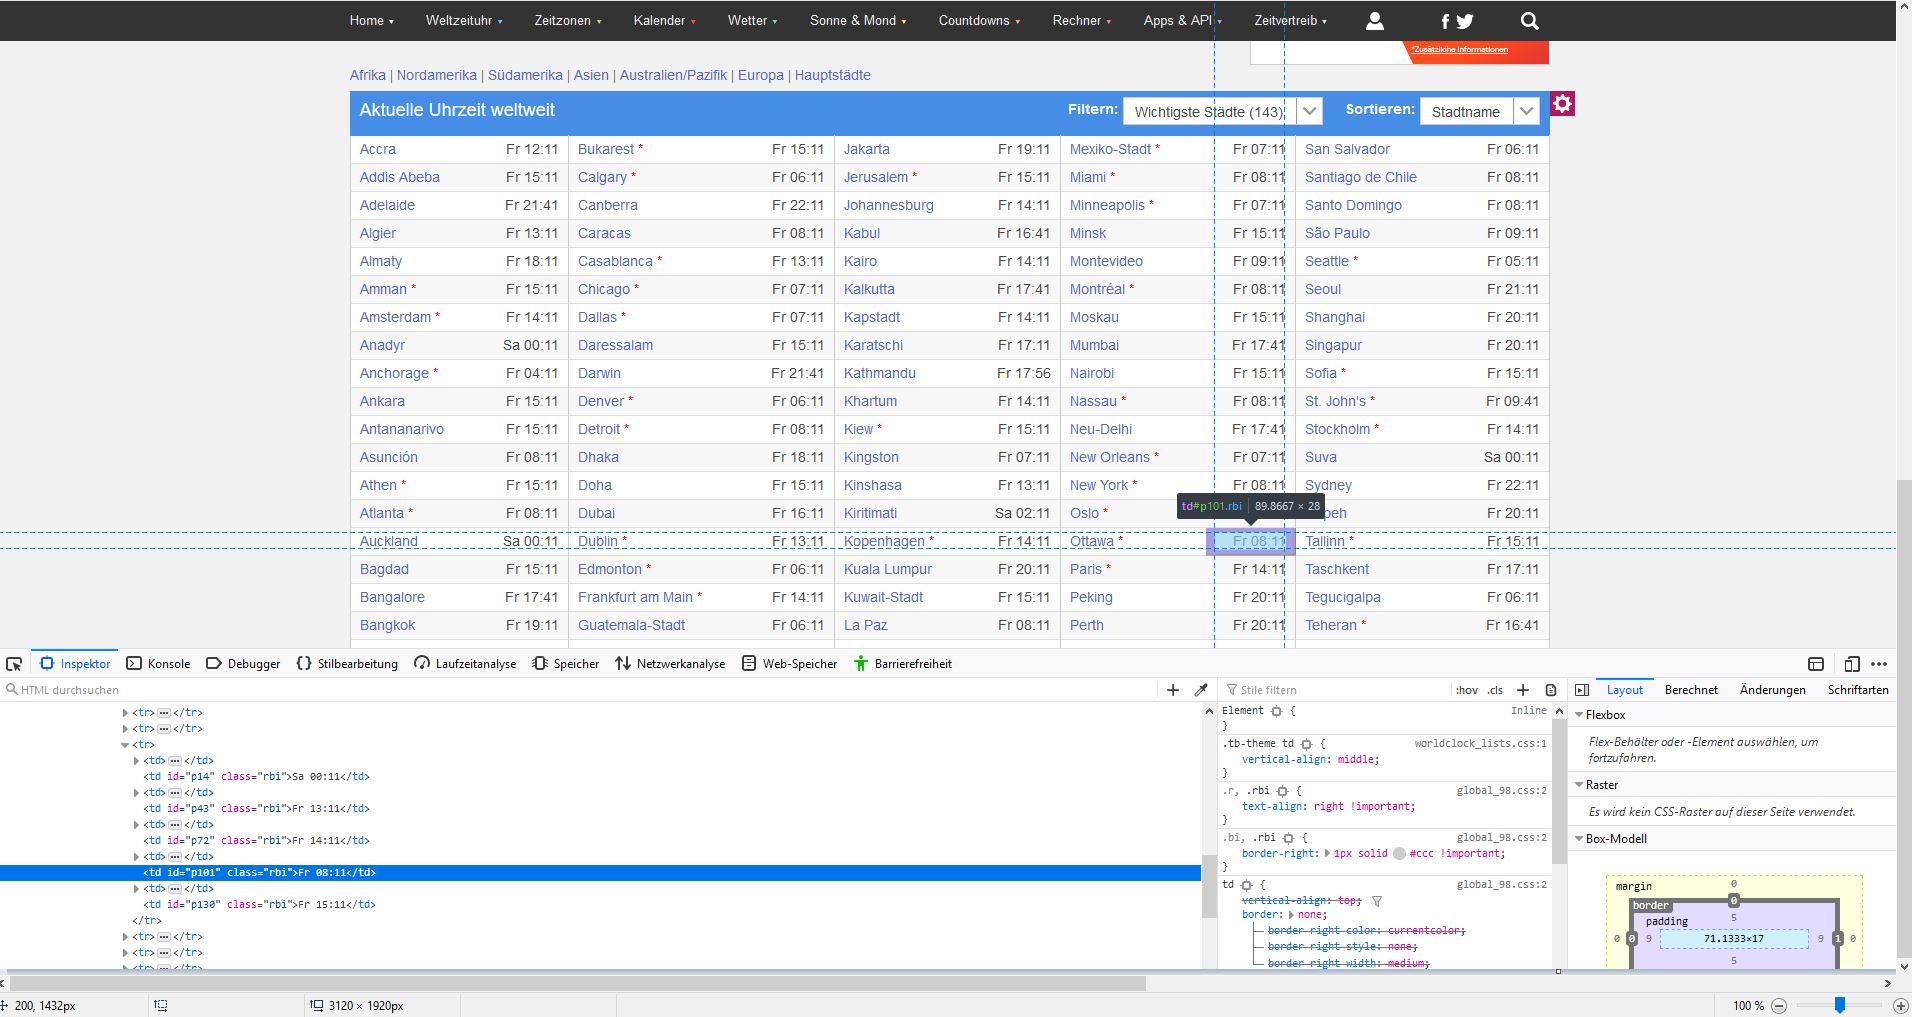
Task: Open the Europa continent link
Action: tap(759, 74)
